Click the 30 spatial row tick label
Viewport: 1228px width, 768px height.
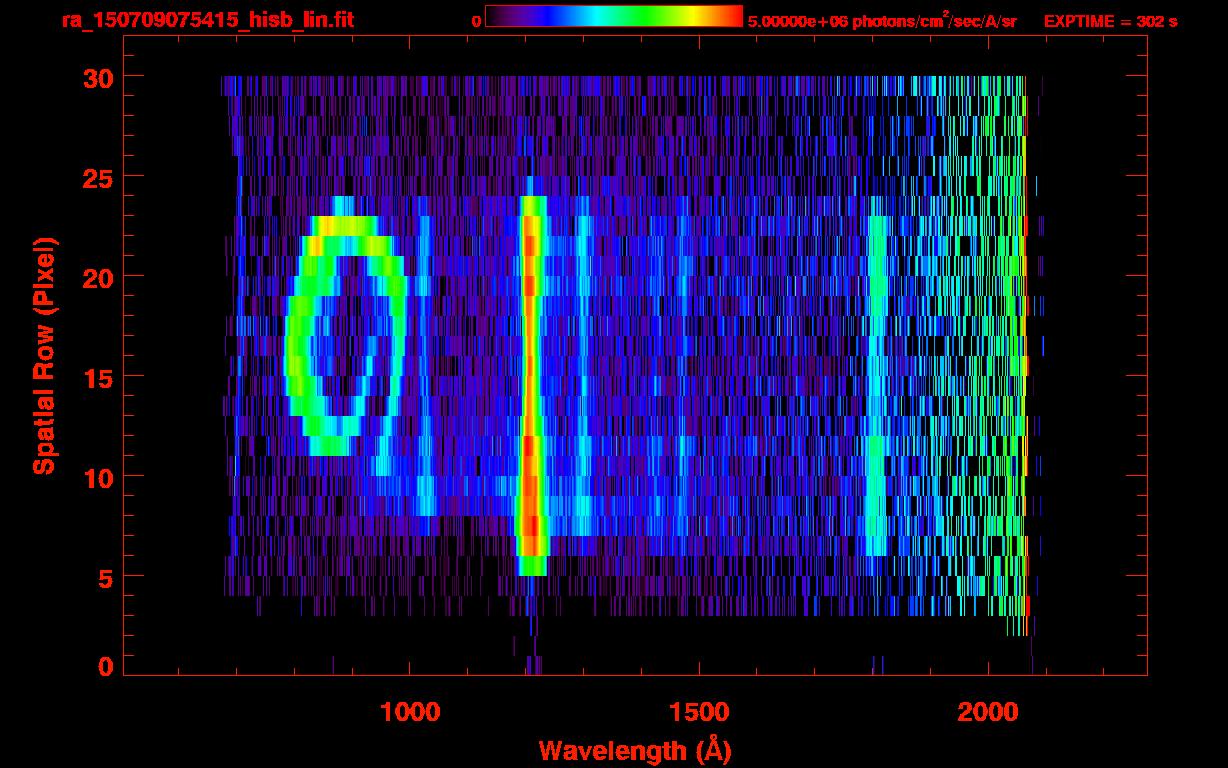[x=98, y=77]
